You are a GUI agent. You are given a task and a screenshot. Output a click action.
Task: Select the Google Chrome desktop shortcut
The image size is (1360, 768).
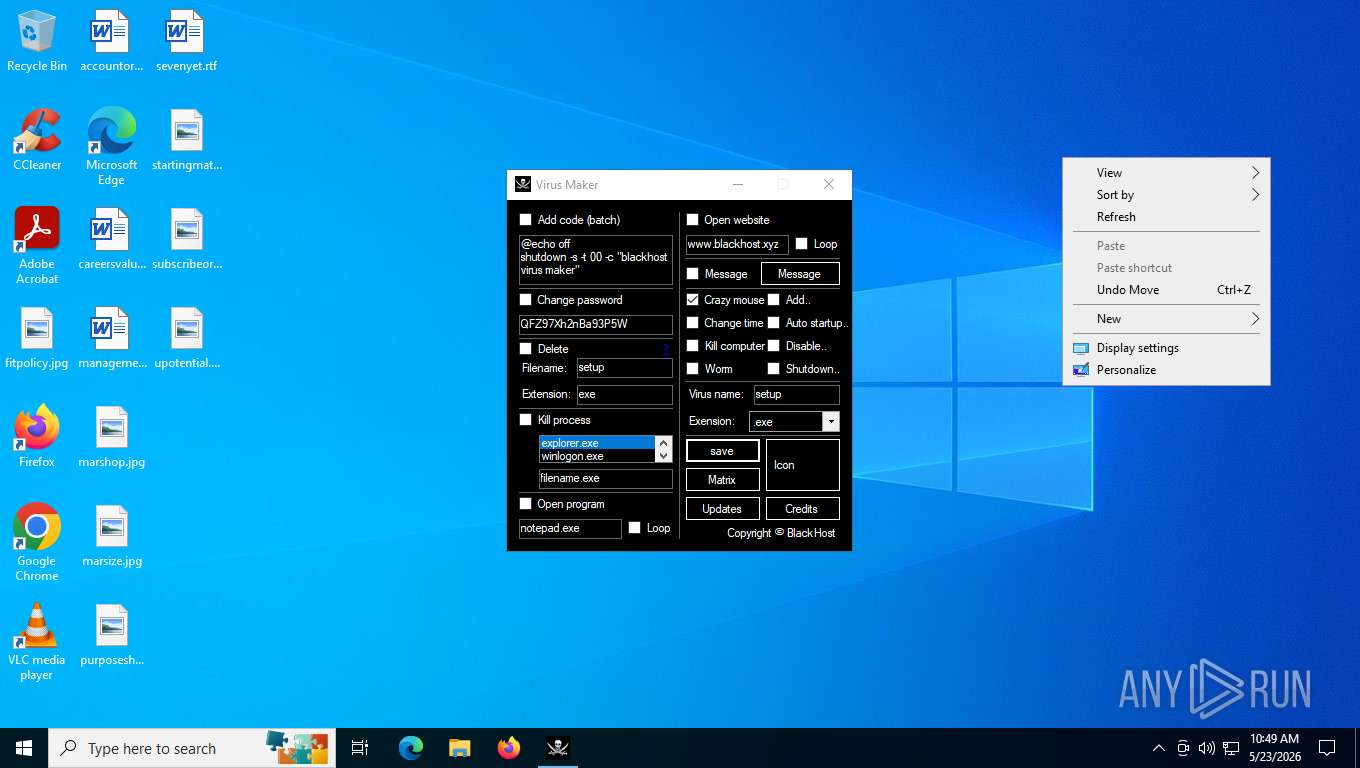coord(37,543)
